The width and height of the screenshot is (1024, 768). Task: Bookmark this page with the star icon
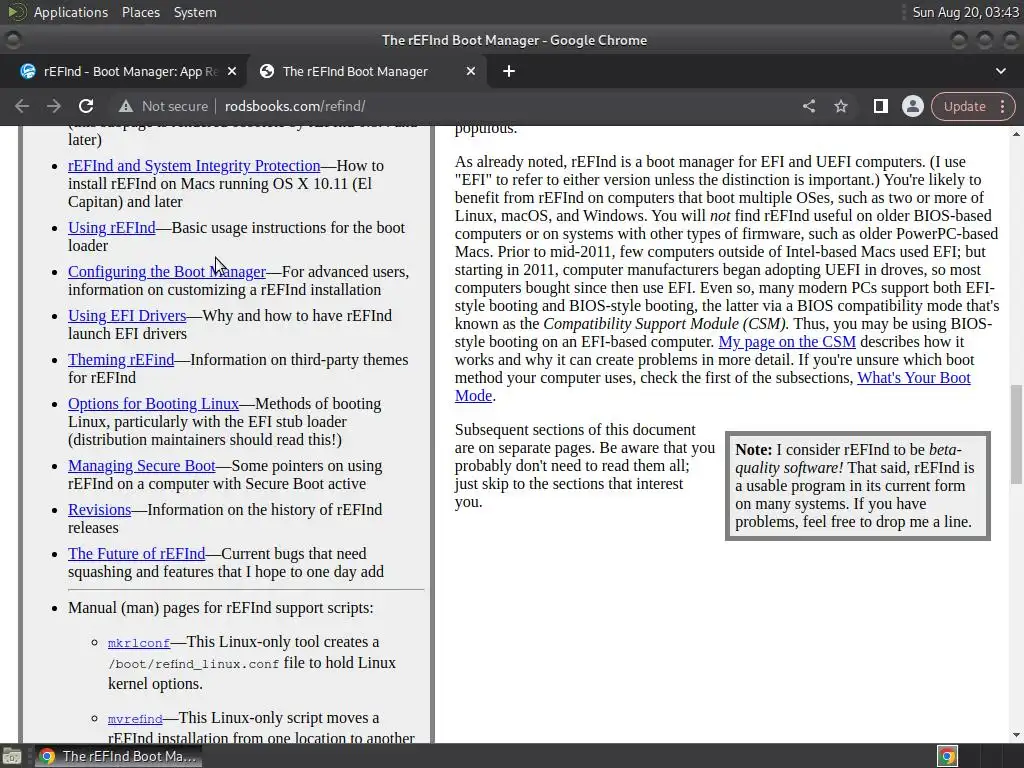coord(840,106)
